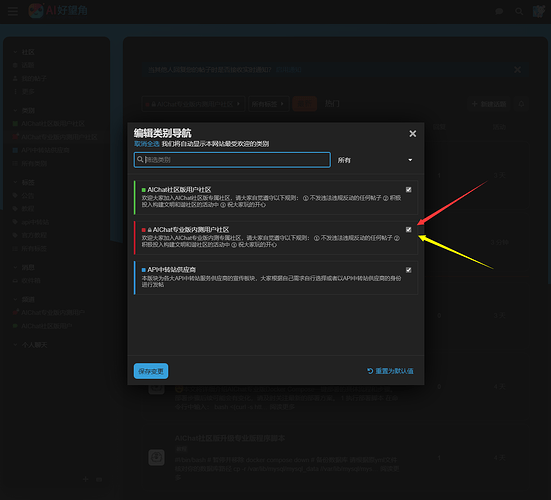Click the 取消全选 link
551x500 pixels.
tap(147, 144)
